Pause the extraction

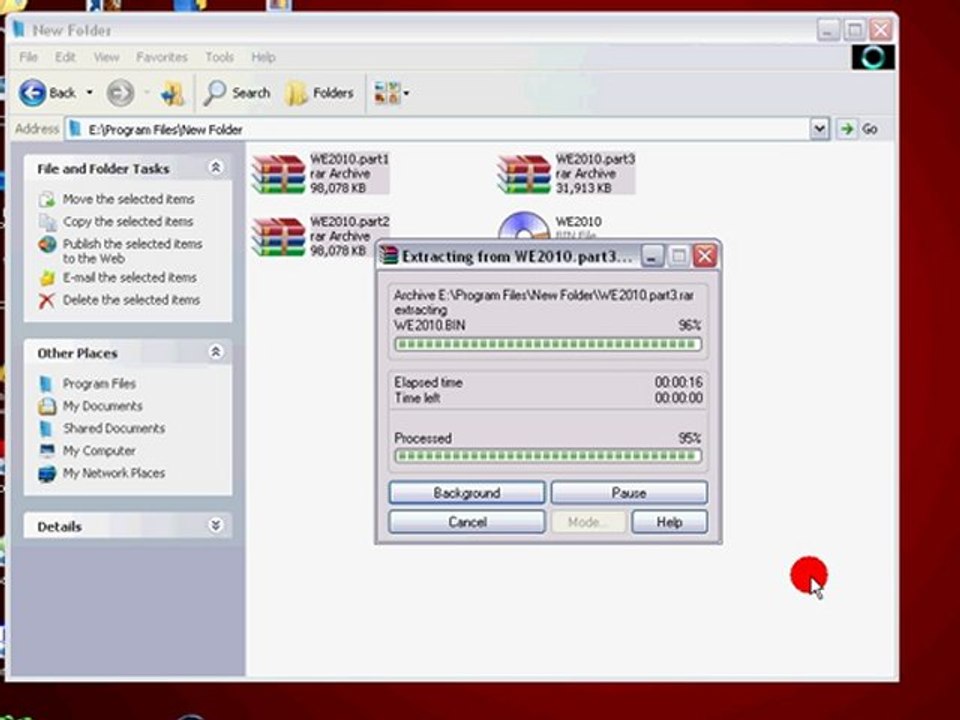[629, 493]
